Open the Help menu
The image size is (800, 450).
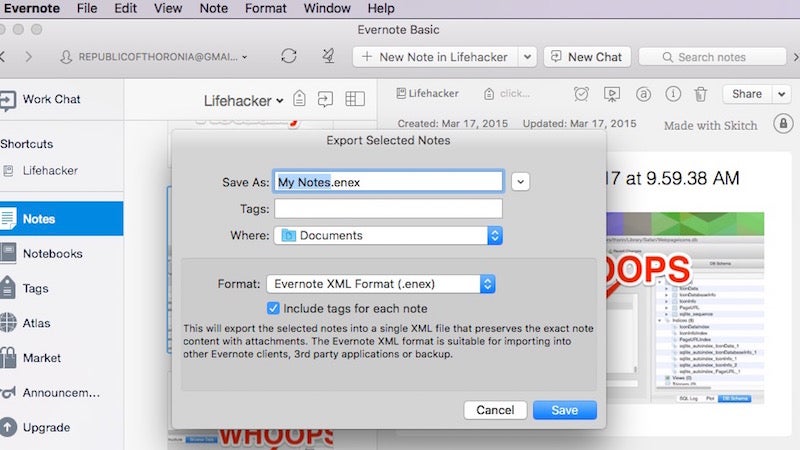pos(381,8)
